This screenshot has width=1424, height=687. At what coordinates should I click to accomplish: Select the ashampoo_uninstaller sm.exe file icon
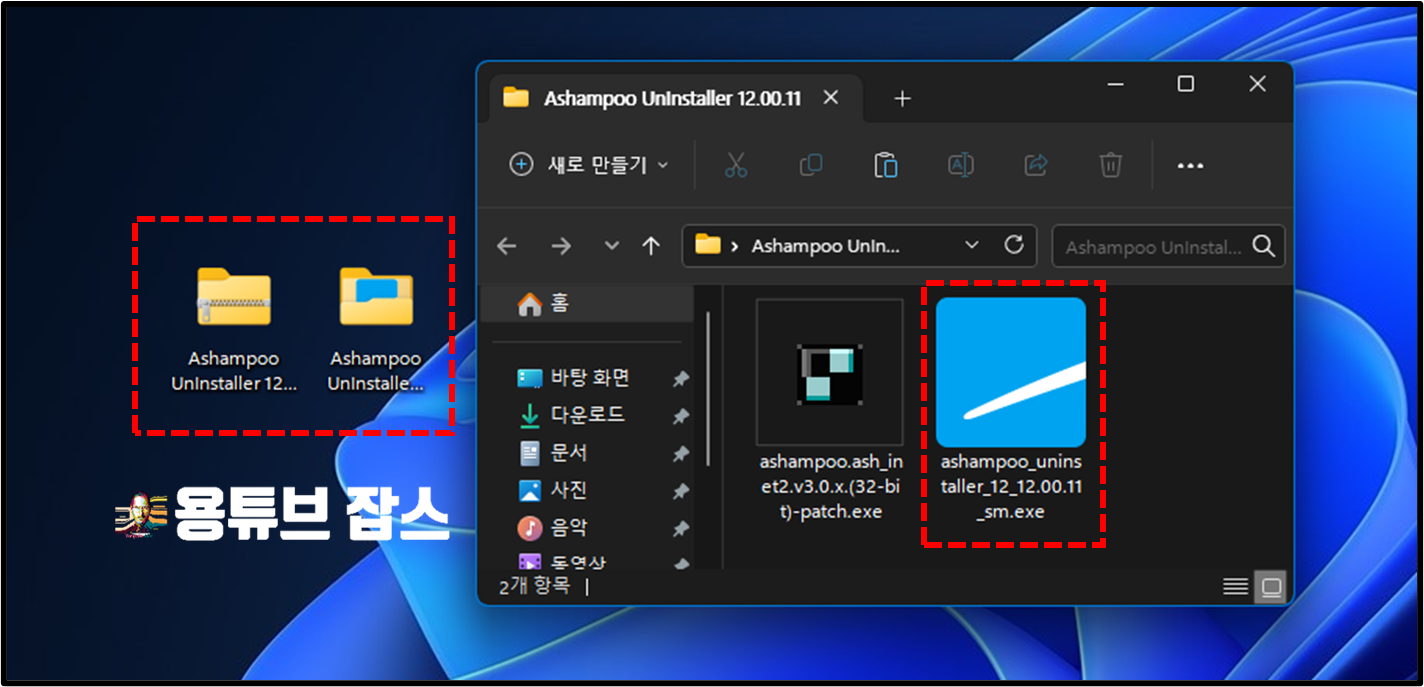1011,372
